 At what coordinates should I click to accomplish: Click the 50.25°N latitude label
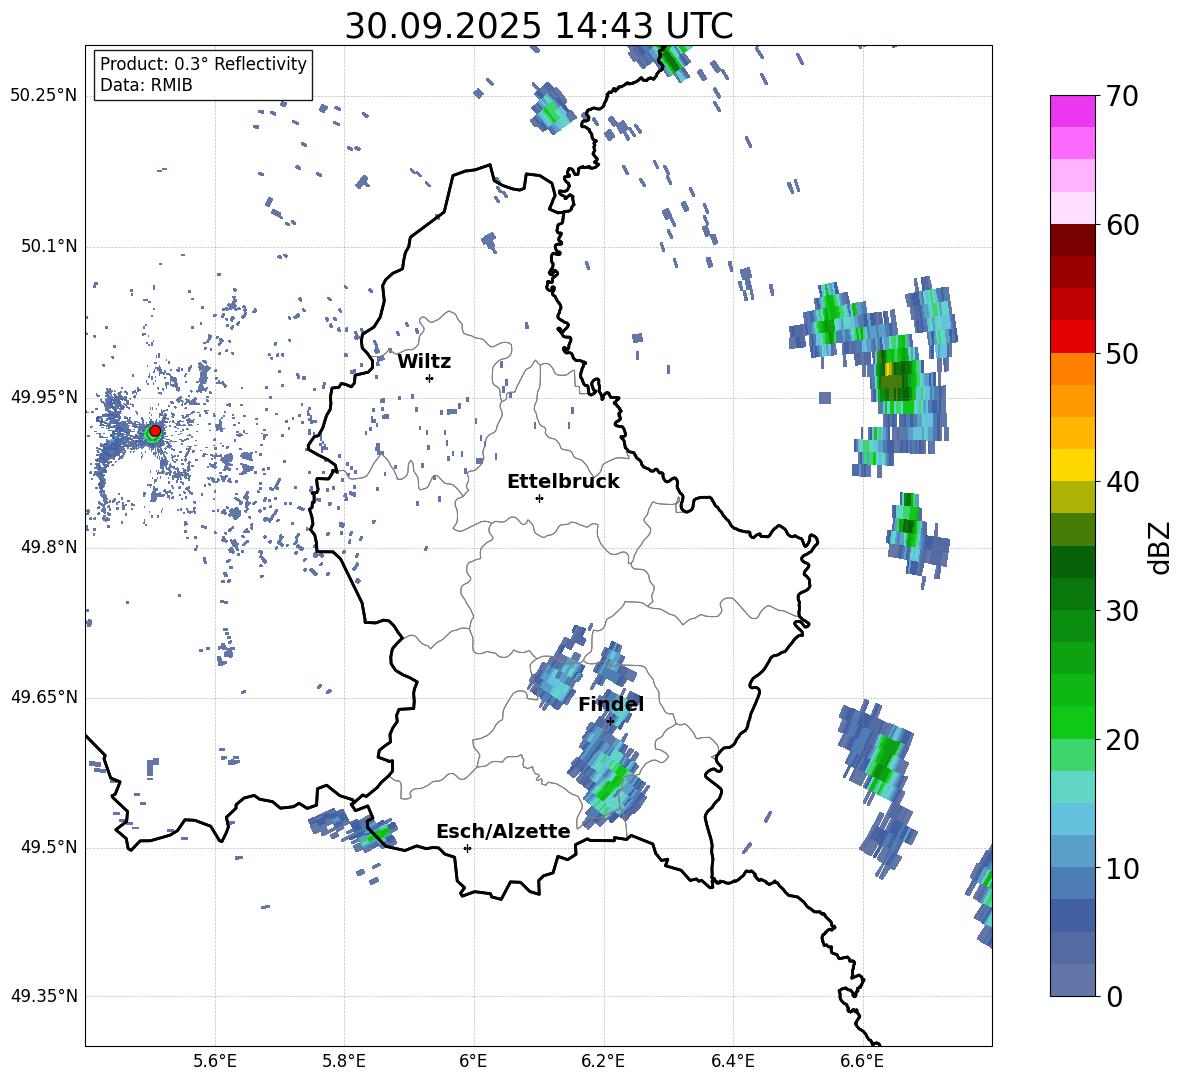(x=44, y=96)
